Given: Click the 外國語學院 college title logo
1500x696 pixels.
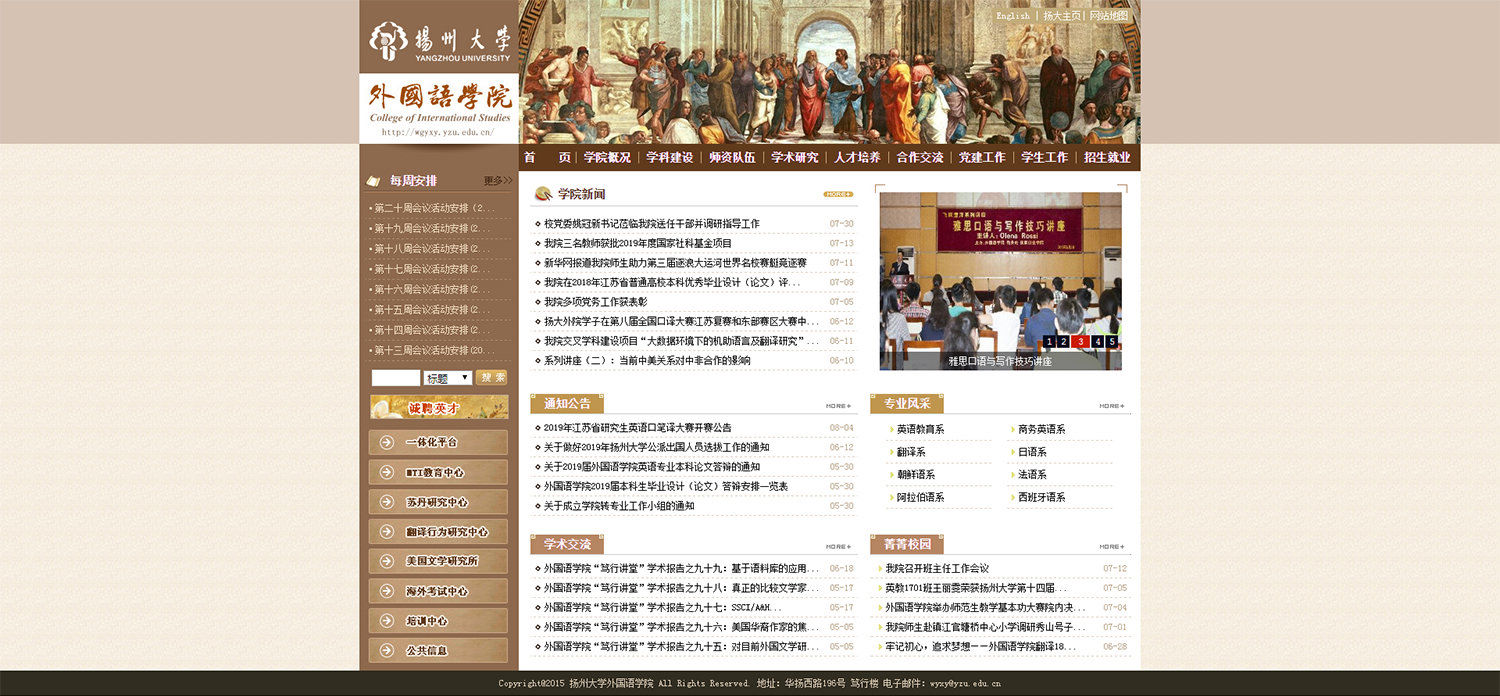Looking at the screenshot, I should (440, 96).
